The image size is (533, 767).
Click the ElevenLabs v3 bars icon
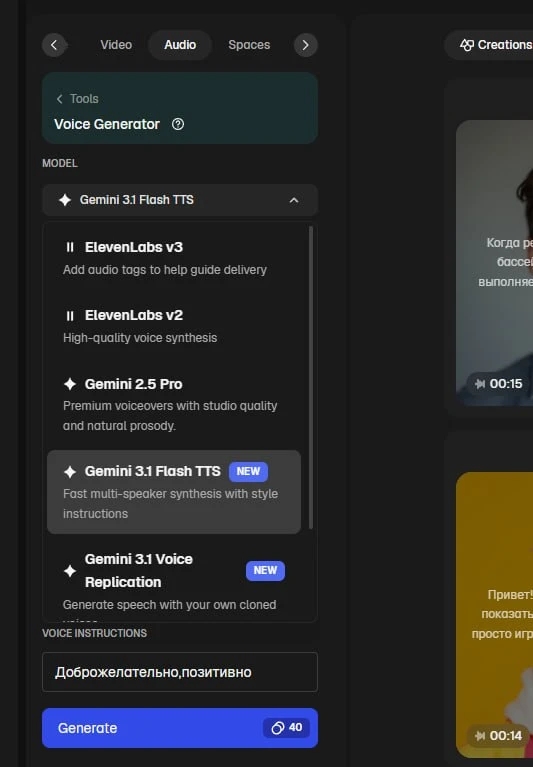click(70, 248)
